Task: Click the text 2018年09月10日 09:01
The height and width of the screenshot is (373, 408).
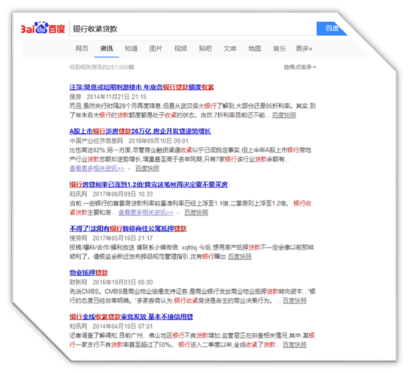Action: point(159,141)
